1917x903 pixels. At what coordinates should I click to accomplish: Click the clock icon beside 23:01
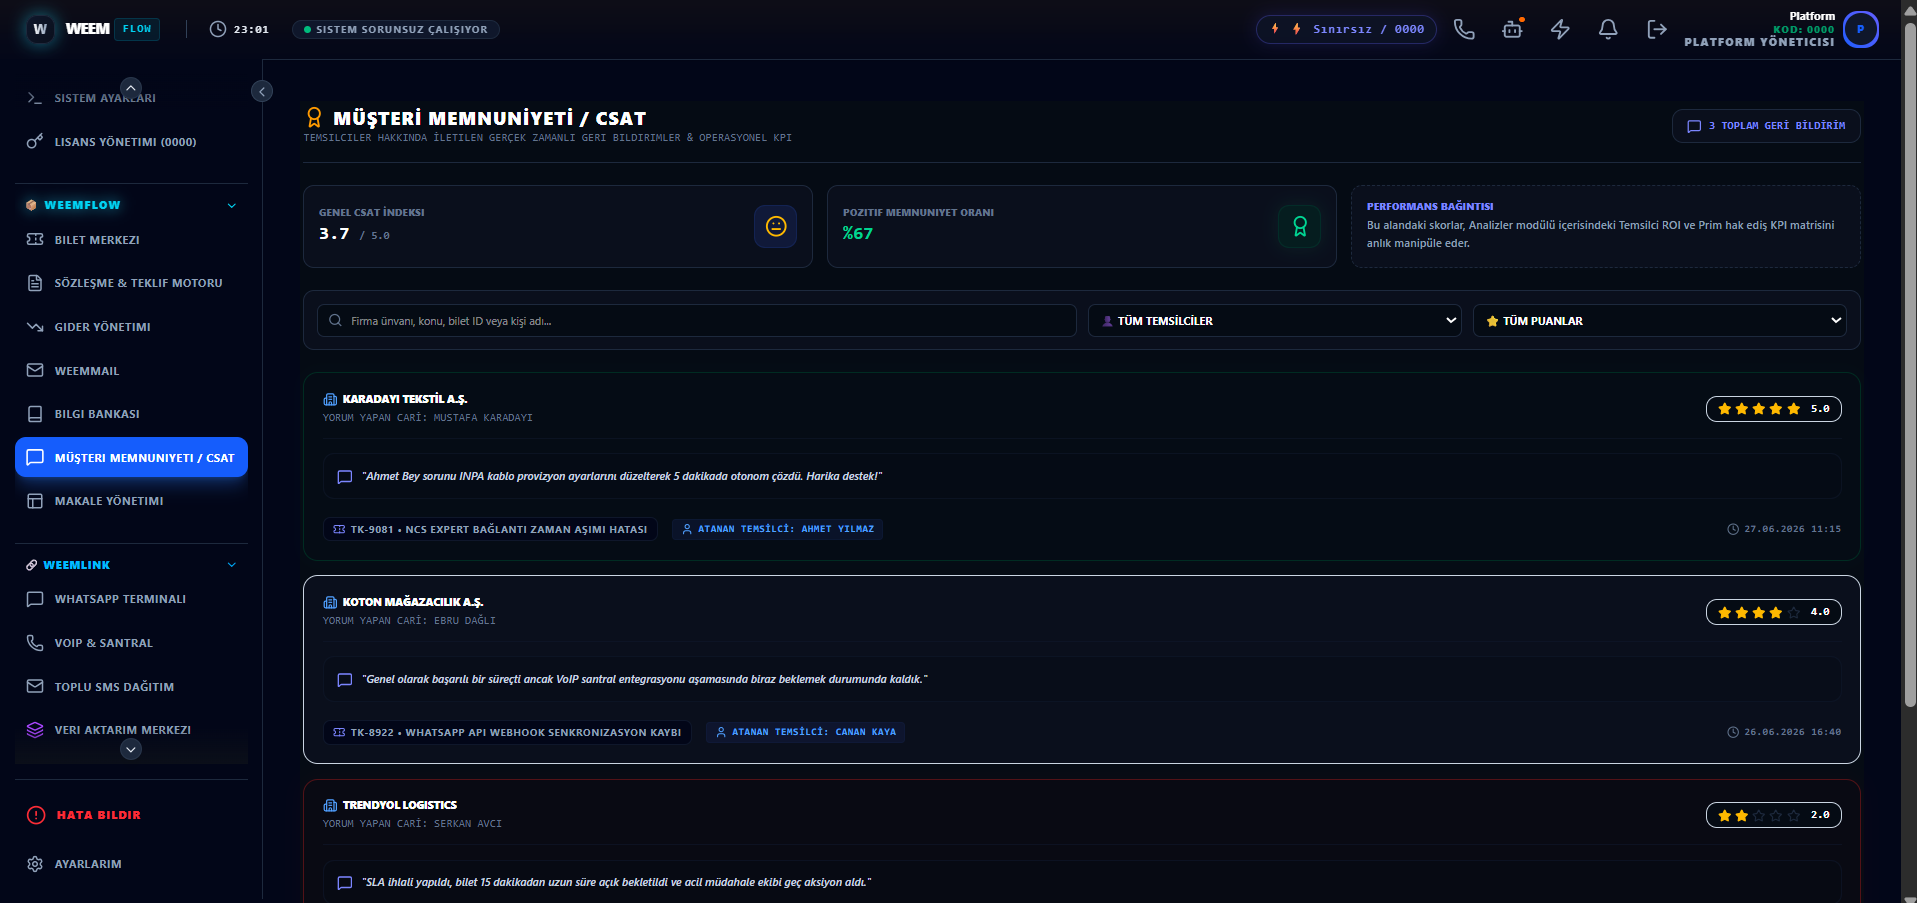[218, 29]
